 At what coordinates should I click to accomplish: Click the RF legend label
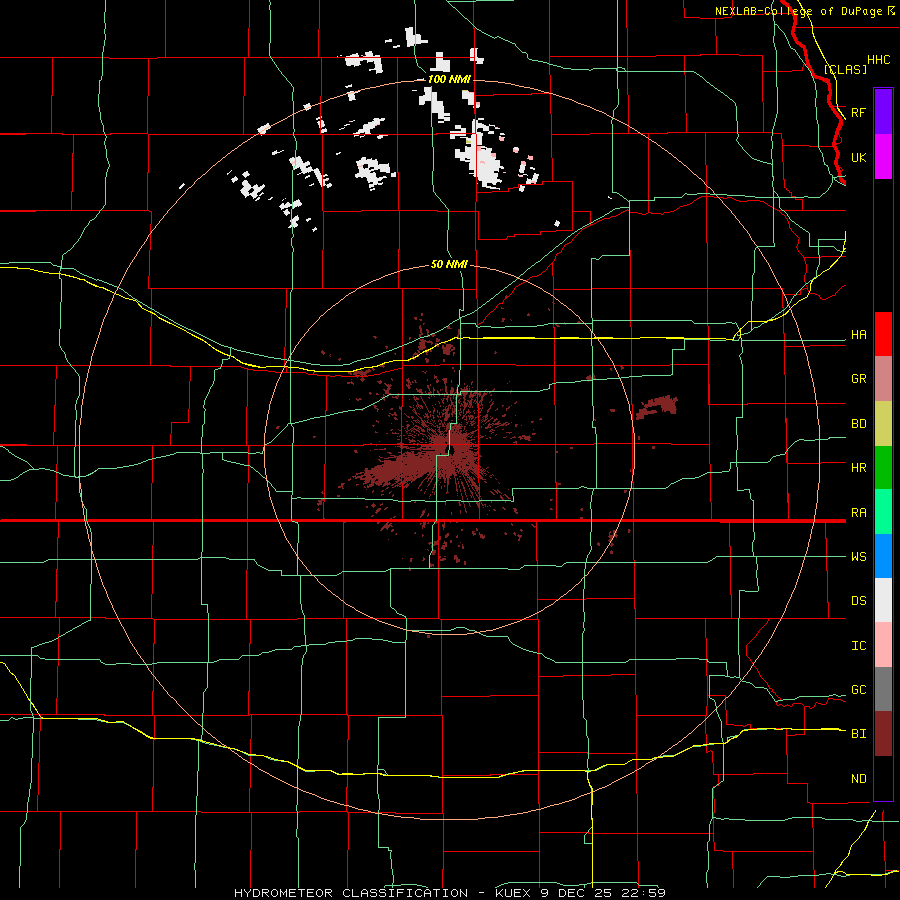[x=858, y=112]
